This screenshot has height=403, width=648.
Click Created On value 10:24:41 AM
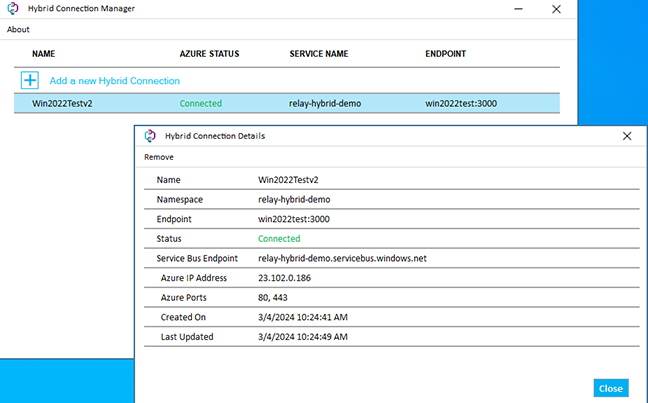(303, 317)
